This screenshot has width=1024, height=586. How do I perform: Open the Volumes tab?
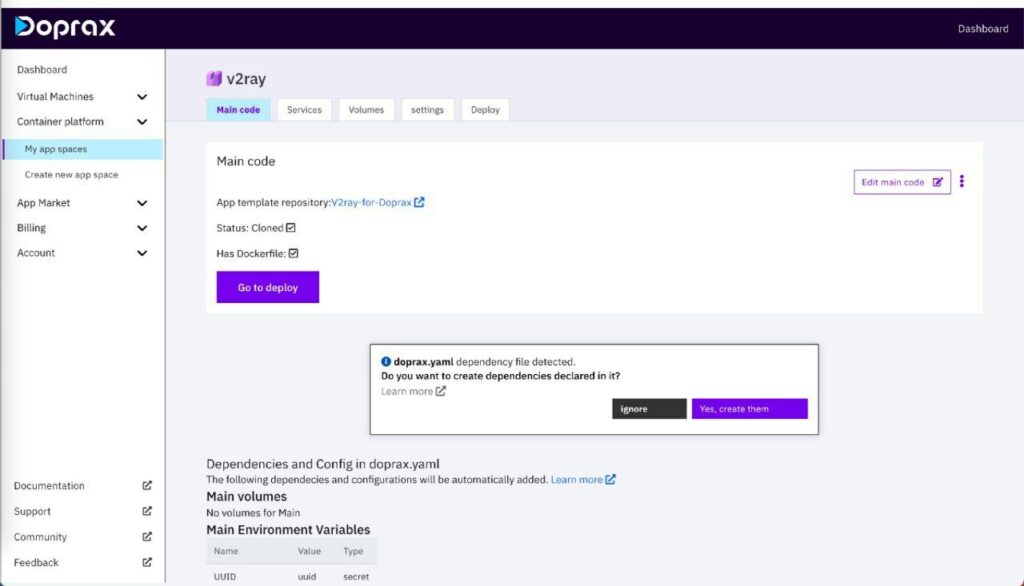[x=366, y=110]
